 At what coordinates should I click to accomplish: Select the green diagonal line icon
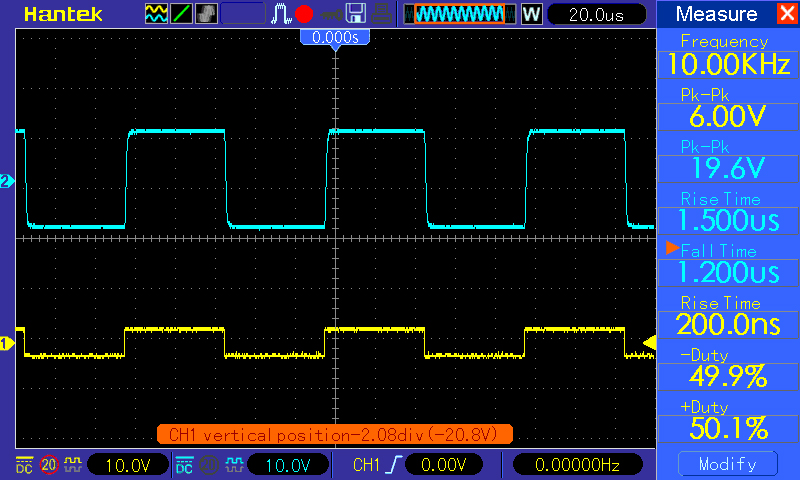pos(181,14)
